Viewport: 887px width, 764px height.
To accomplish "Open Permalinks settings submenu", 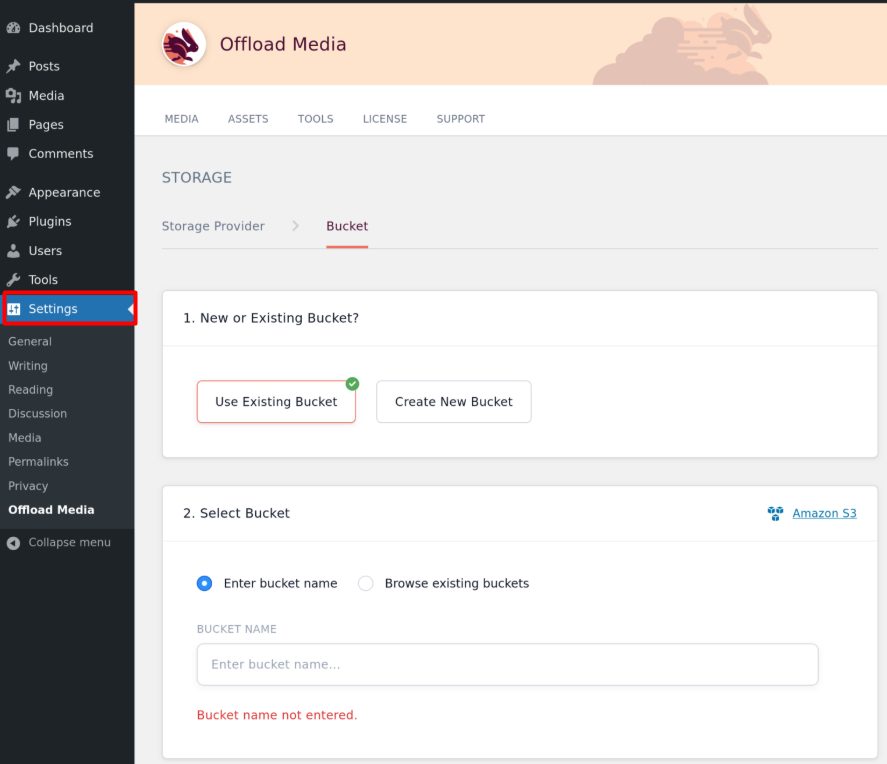I will 38,461.
